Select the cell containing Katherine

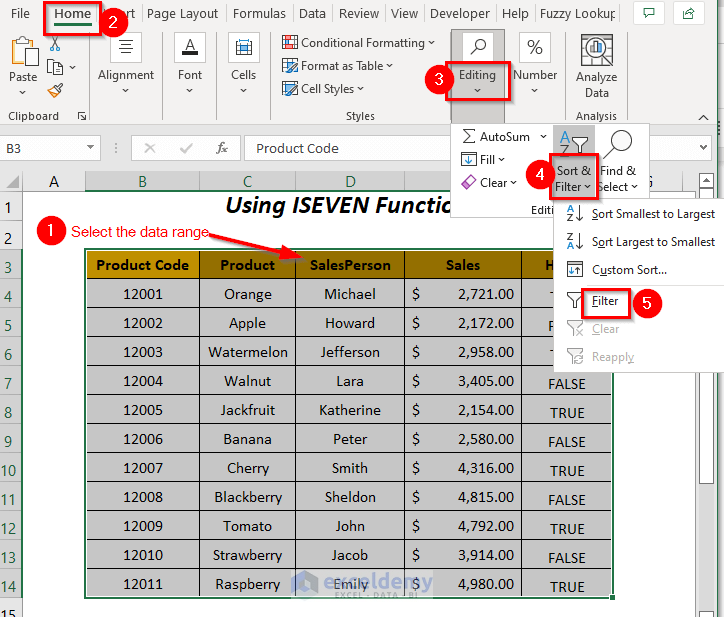pos(350,410)
